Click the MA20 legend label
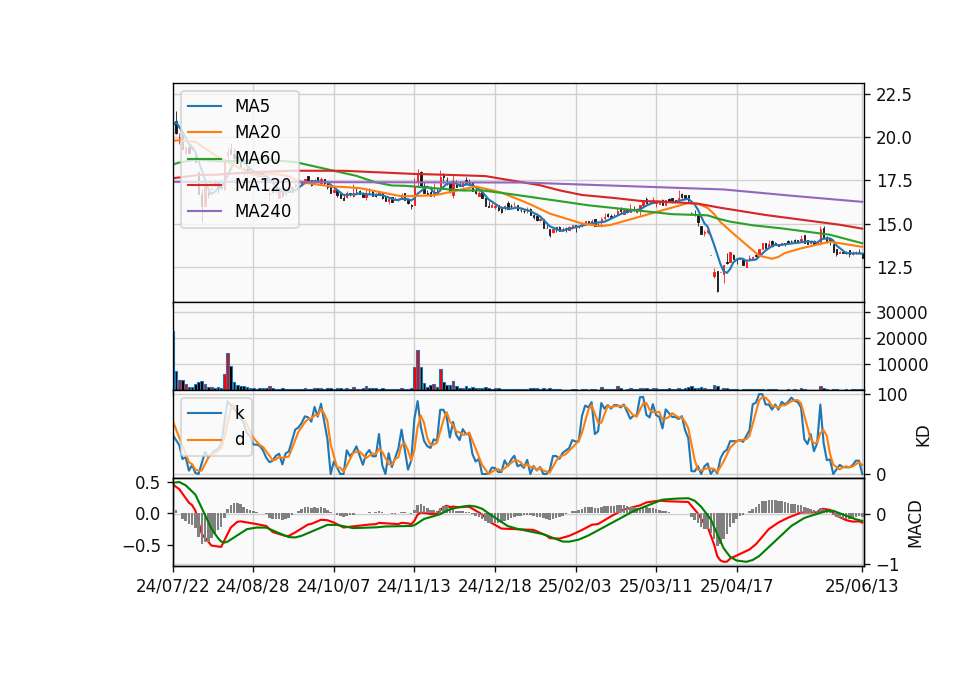 257,132
